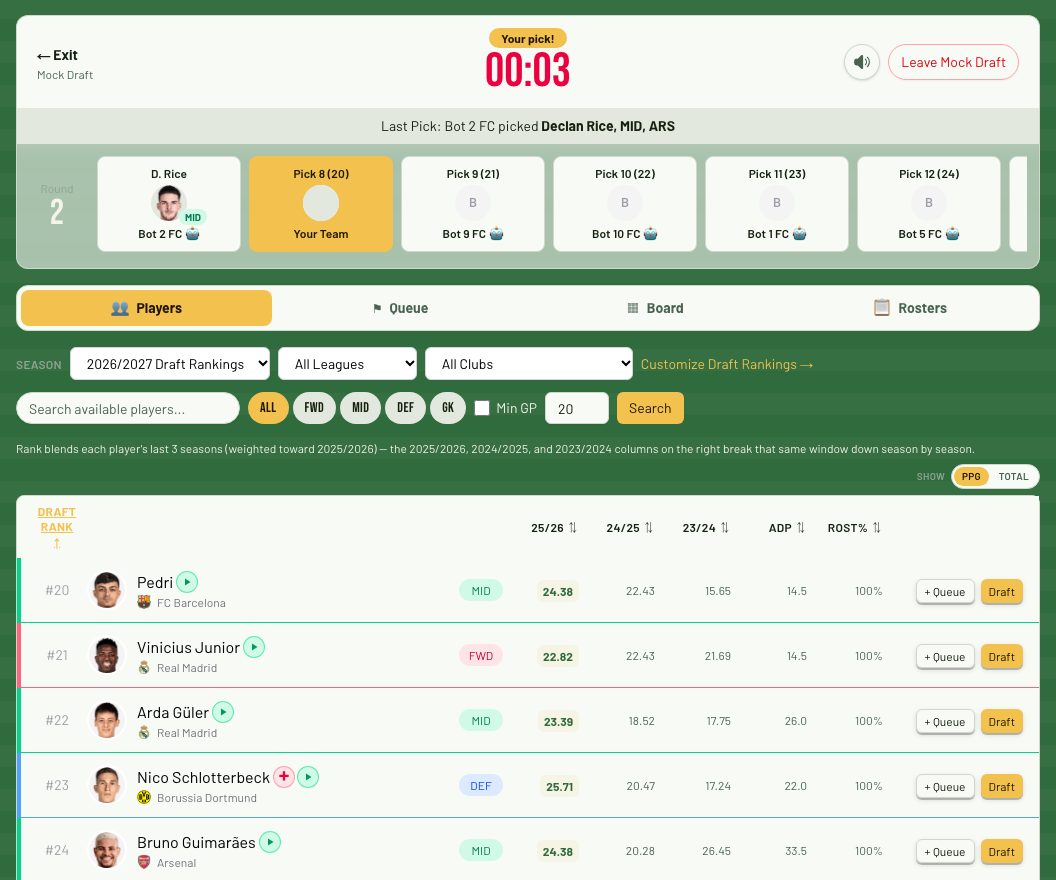Sort by 23/24 column arrows
The image size is (1056, 880).
coord(725,528)
